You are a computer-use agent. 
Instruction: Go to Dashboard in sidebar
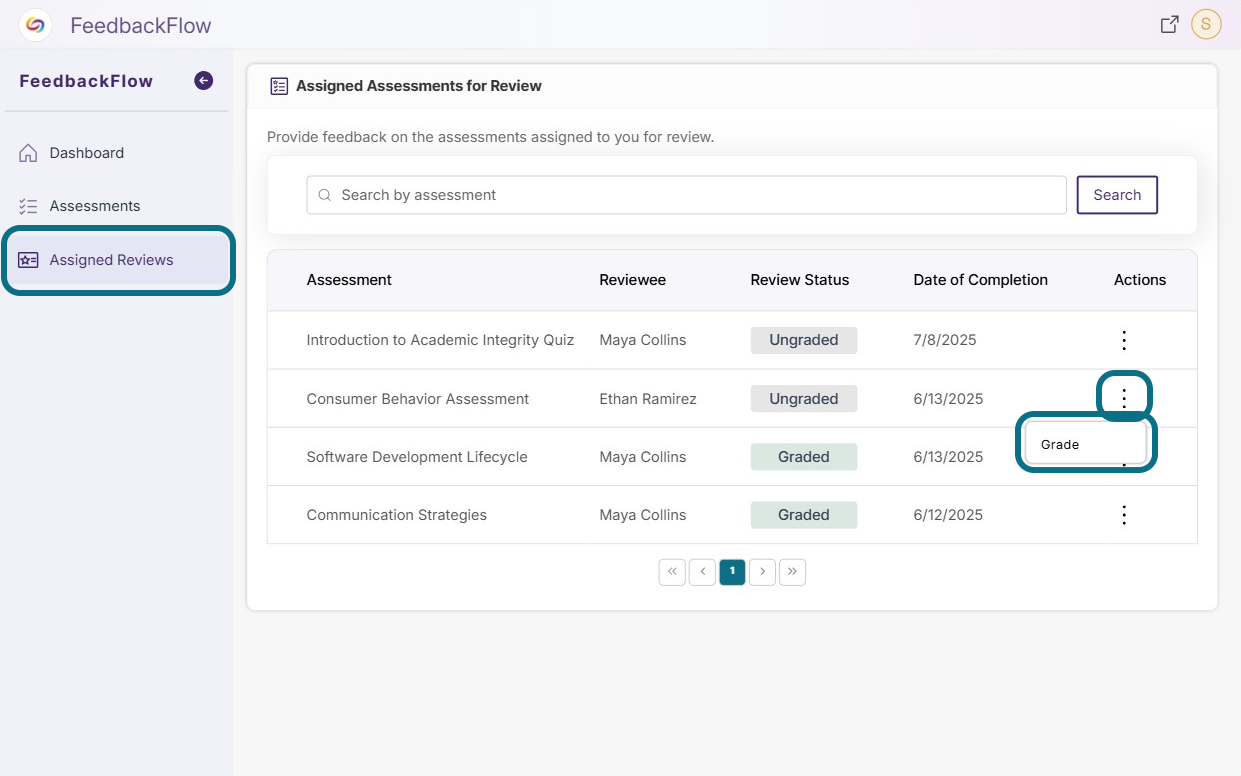click(x=87, y=153)
